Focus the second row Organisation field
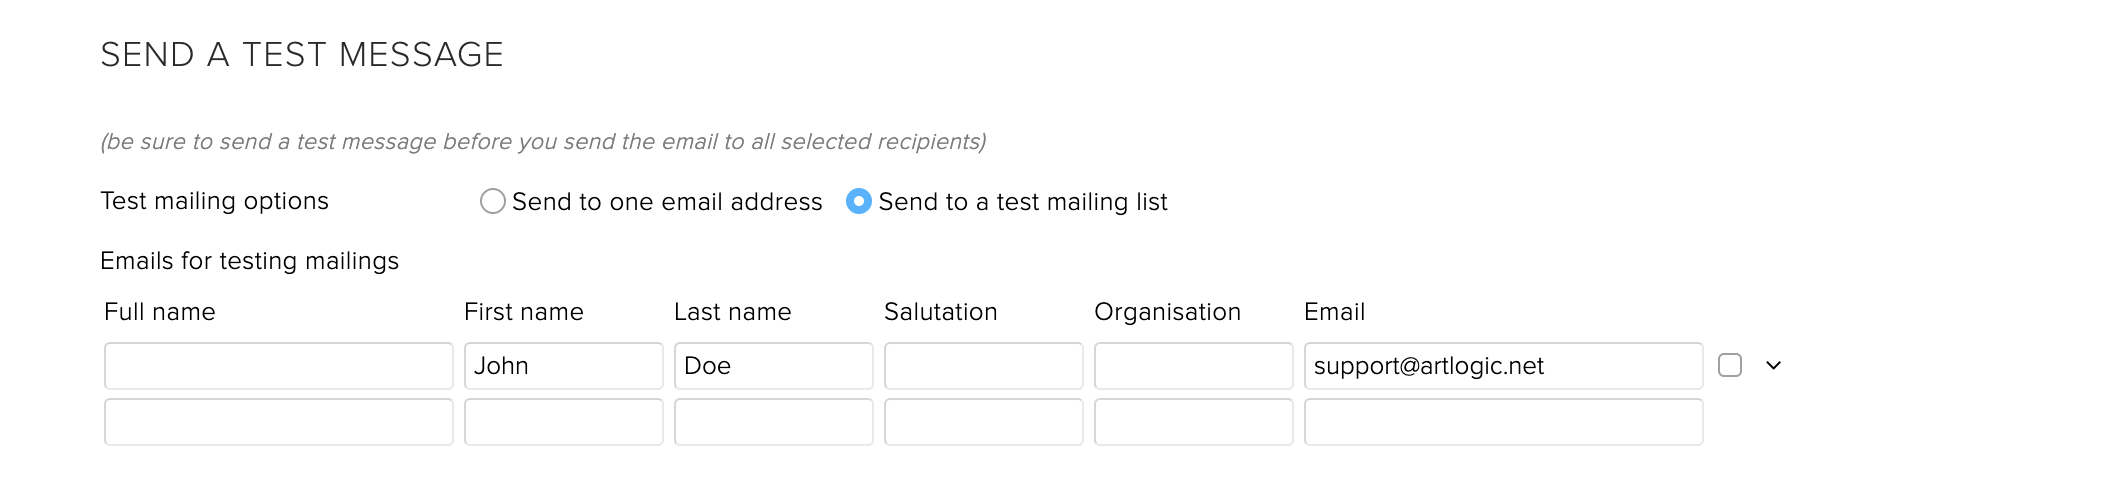The width and height of the screenshot is (2126, 490). point(1193,422)
